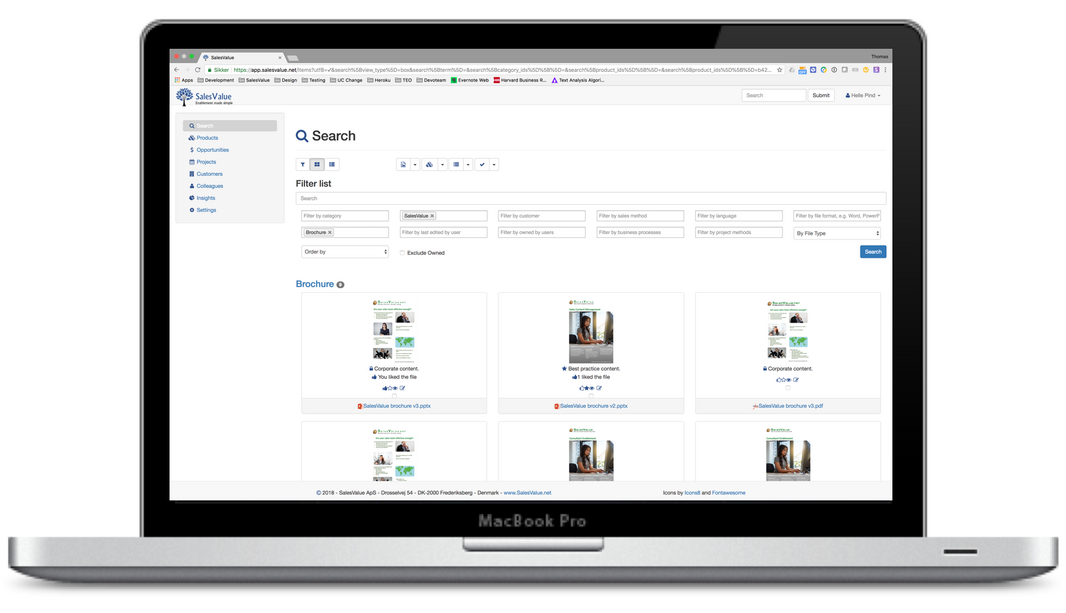
Task: Open the Order by dropdown
Action: pyautogui.click(x=344, y=252)
